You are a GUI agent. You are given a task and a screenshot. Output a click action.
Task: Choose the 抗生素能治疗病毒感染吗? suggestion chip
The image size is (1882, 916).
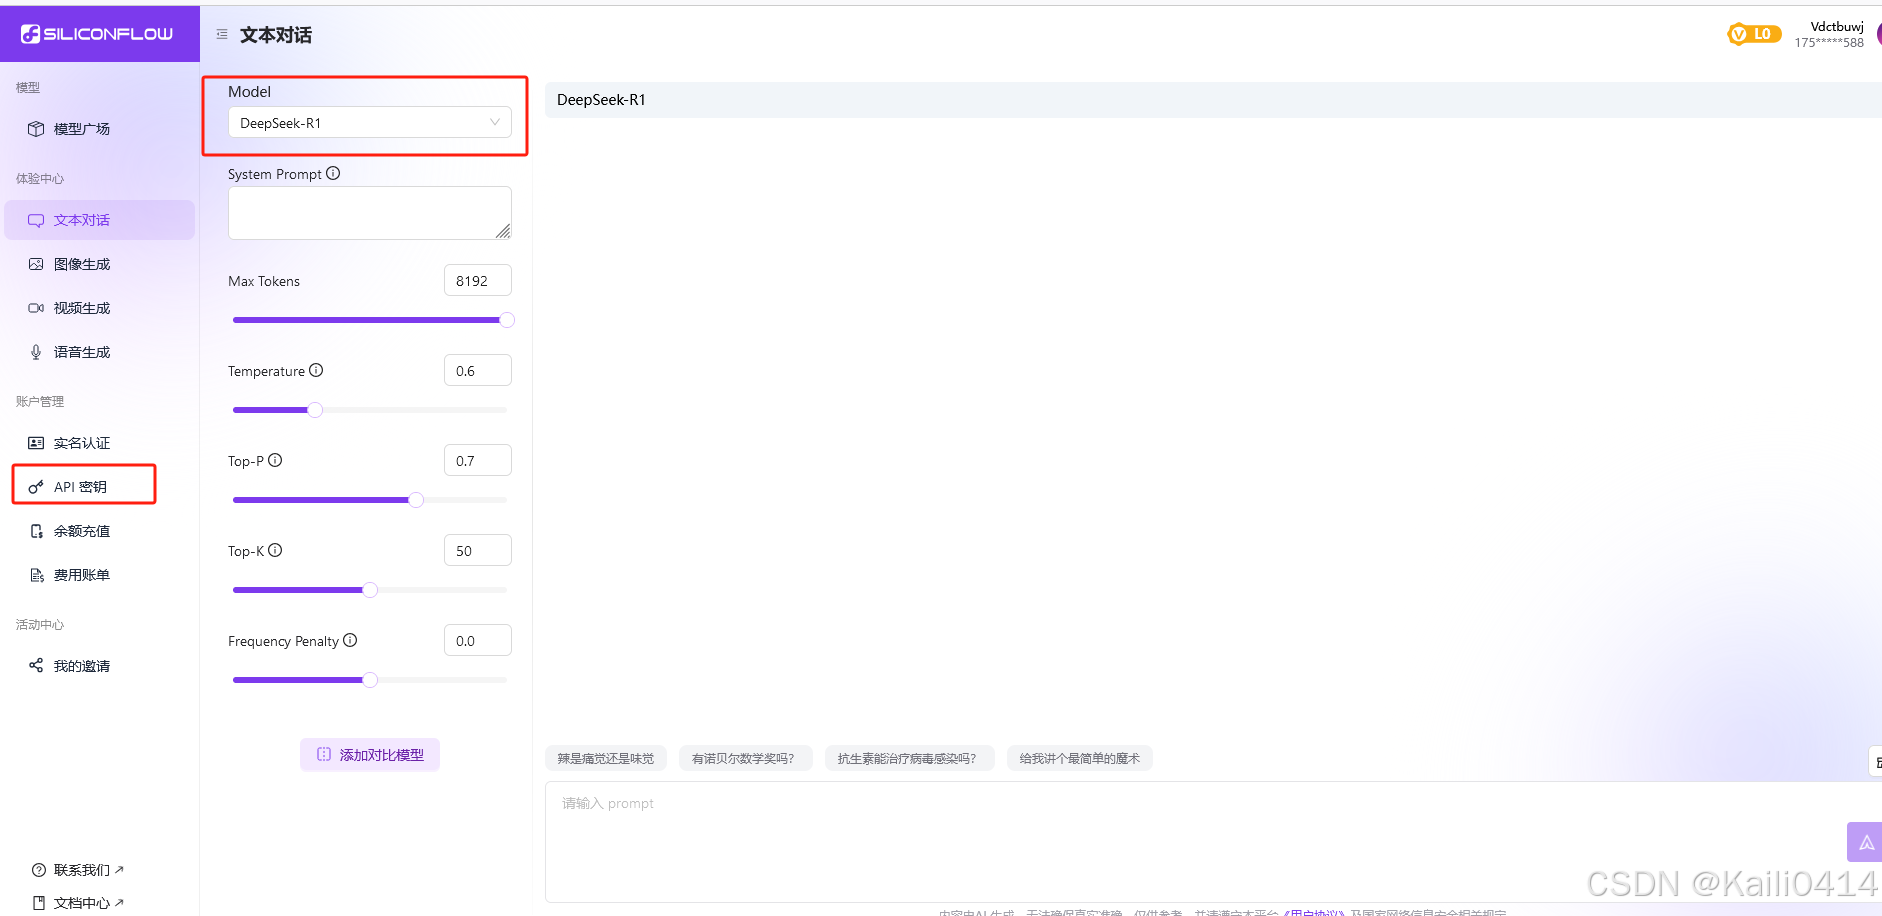pyautogui.click(x=909, y=759)
